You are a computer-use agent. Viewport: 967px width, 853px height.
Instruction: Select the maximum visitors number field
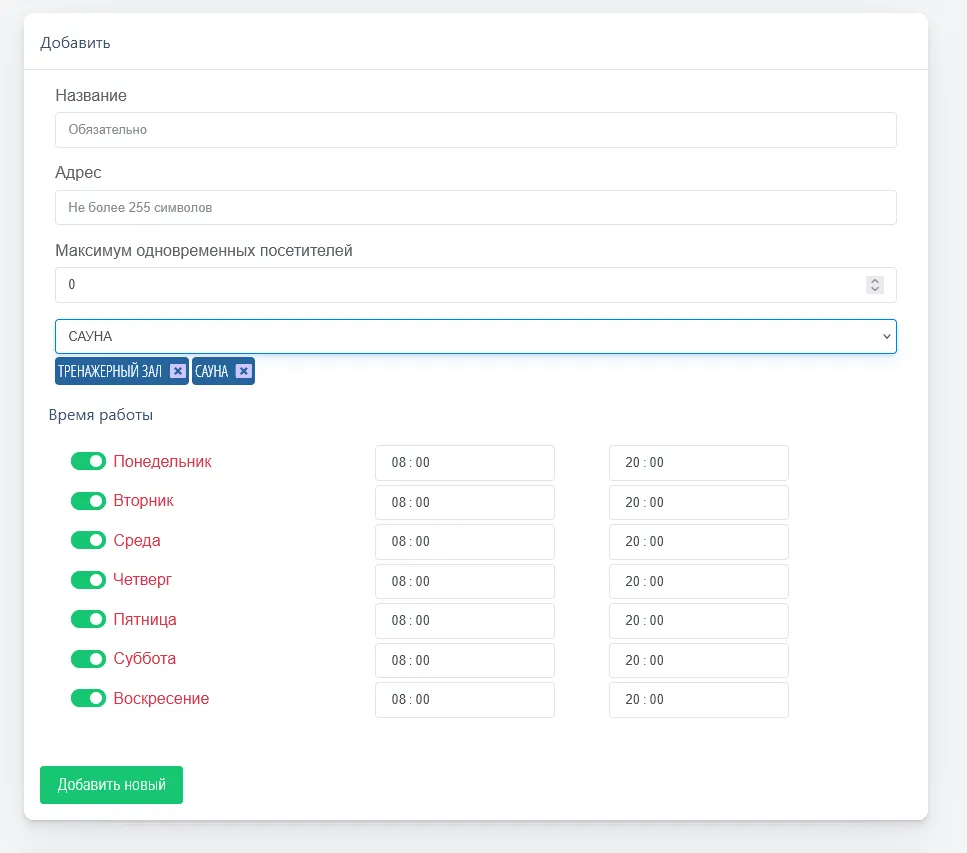coord(460,285)
